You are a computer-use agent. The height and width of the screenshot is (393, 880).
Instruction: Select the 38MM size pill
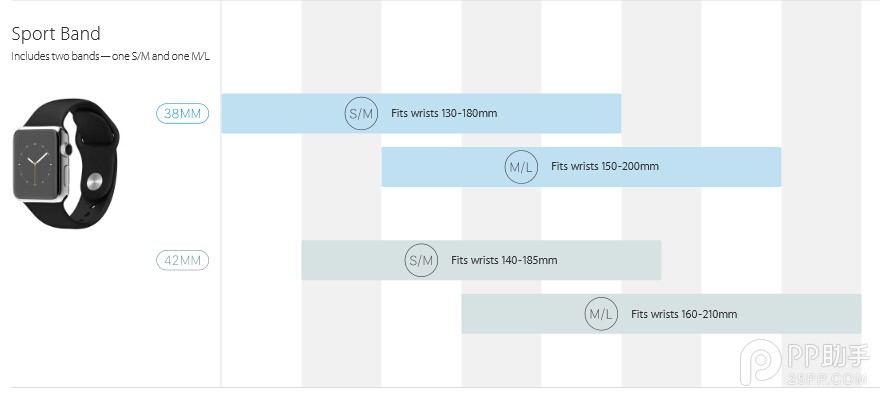182,114
